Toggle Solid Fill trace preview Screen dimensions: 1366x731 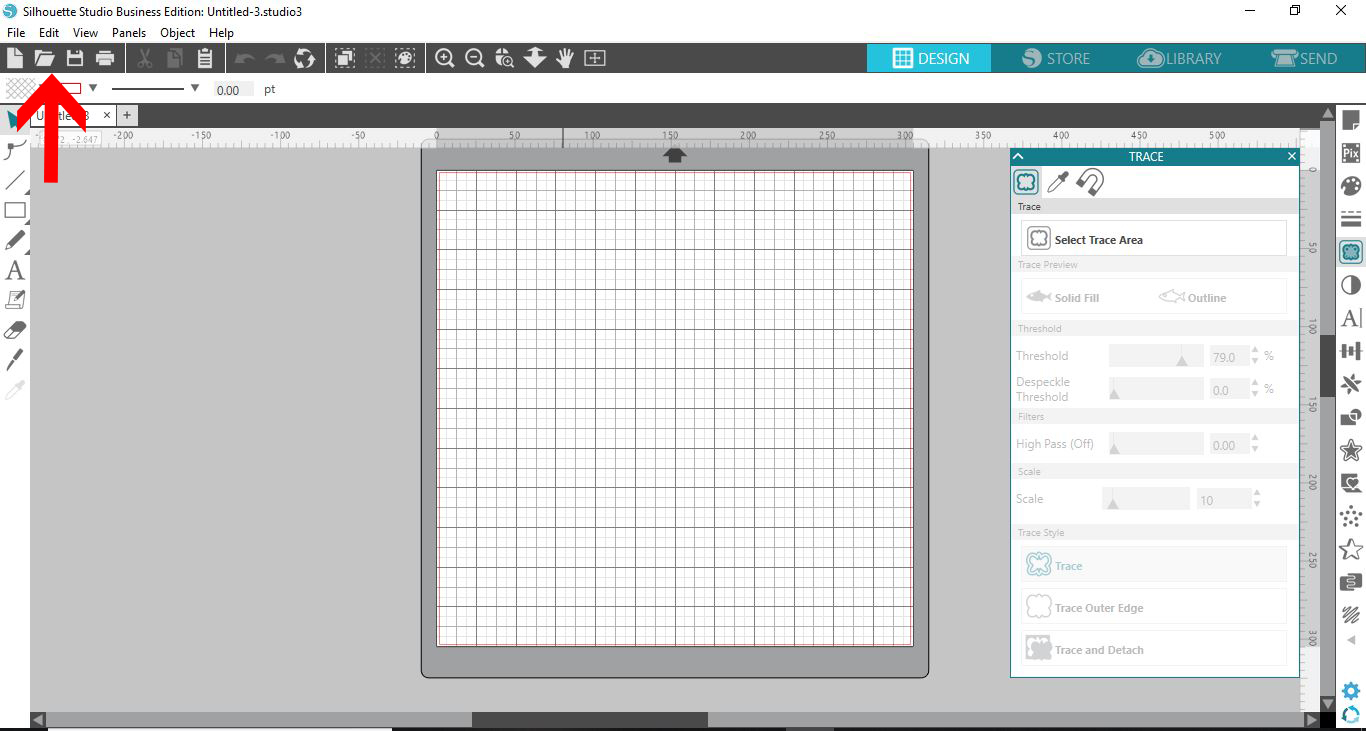tap(1064, 298)
